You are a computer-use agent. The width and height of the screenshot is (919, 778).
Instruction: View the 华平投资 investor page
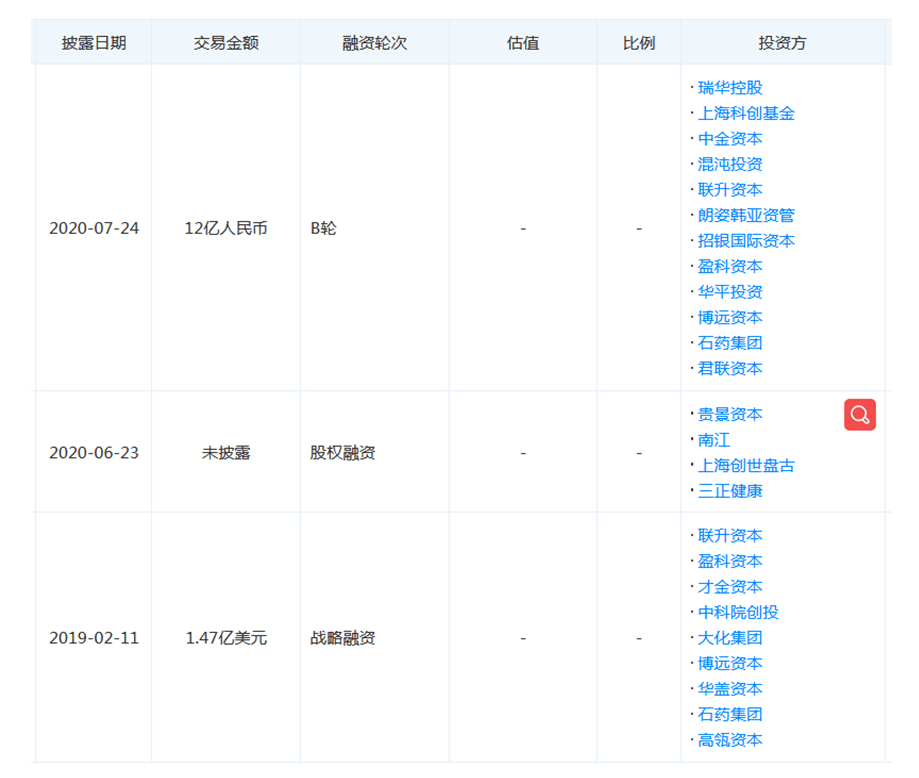pos(730,292)
